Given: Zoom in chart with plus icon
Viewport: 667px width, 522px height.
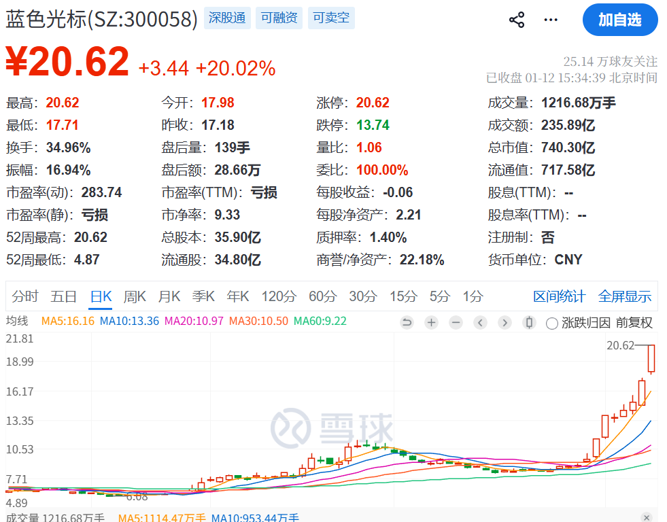Looking at the screenshot, I should [x=431, y=322].
